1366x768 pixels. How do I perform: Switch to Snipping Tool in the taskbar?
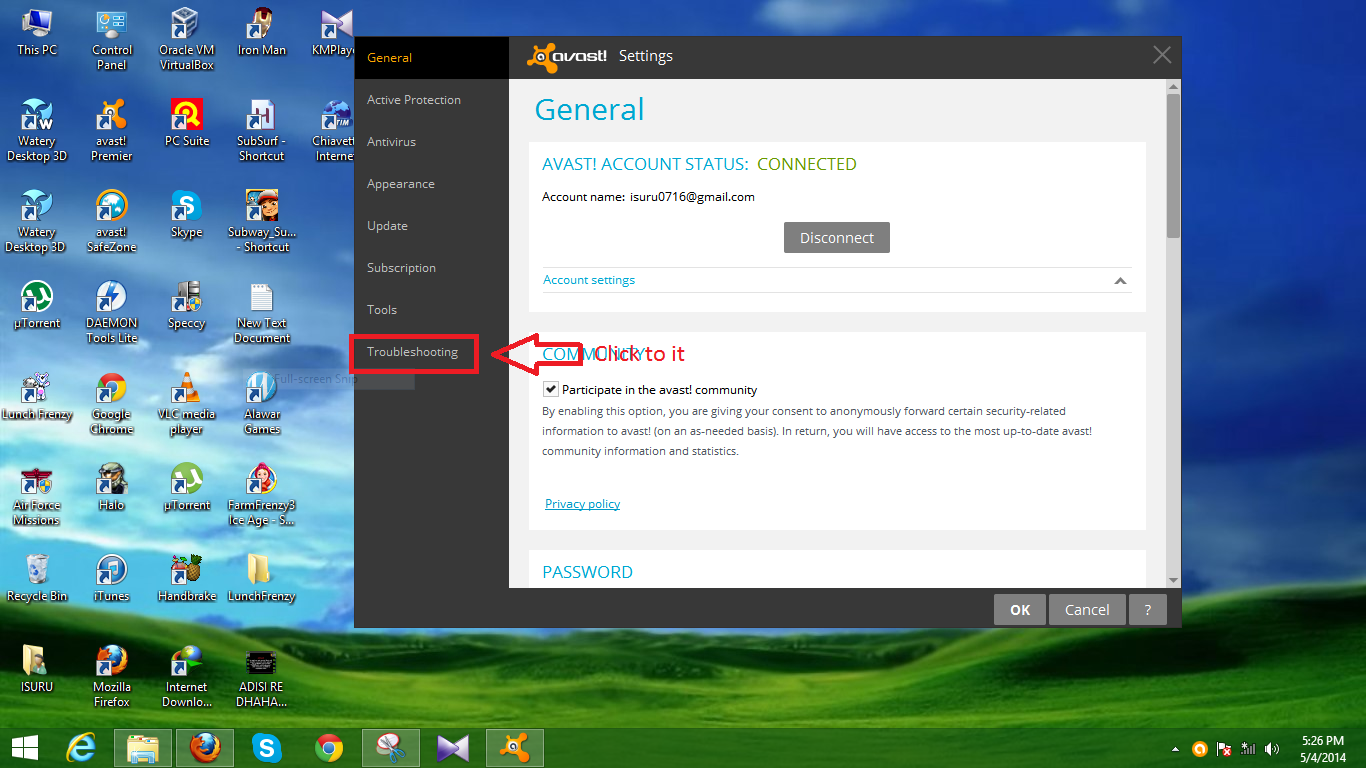click(x=391, y=747)
